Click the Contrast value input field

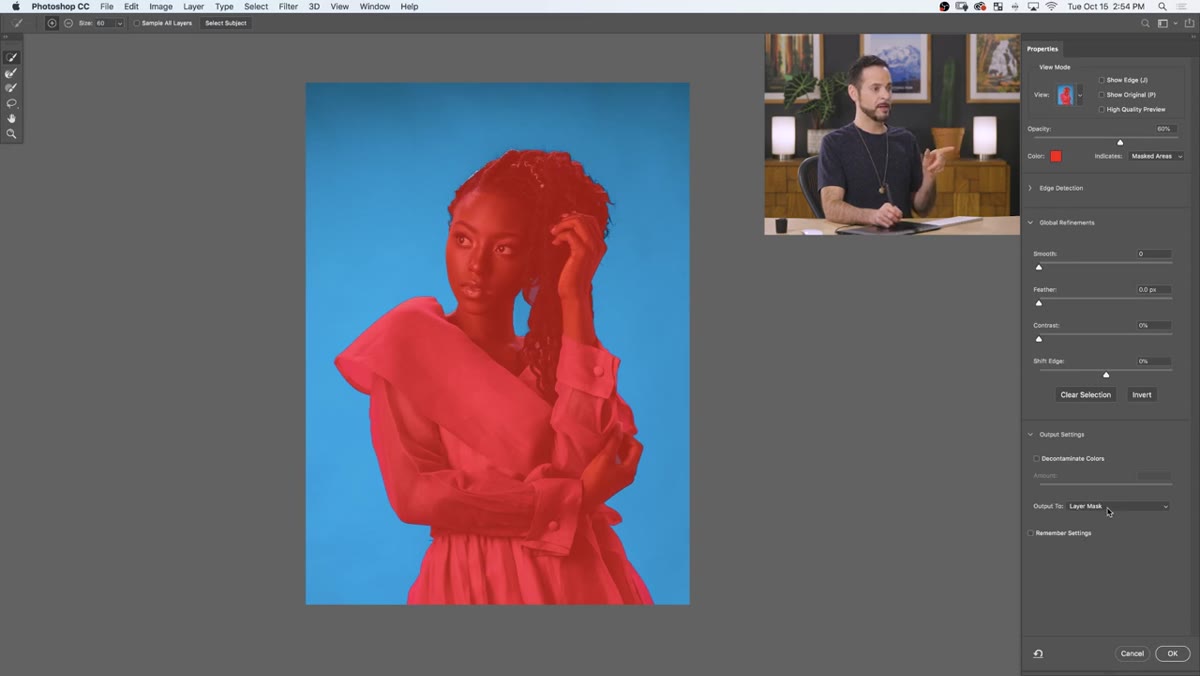click(1154, 325)
